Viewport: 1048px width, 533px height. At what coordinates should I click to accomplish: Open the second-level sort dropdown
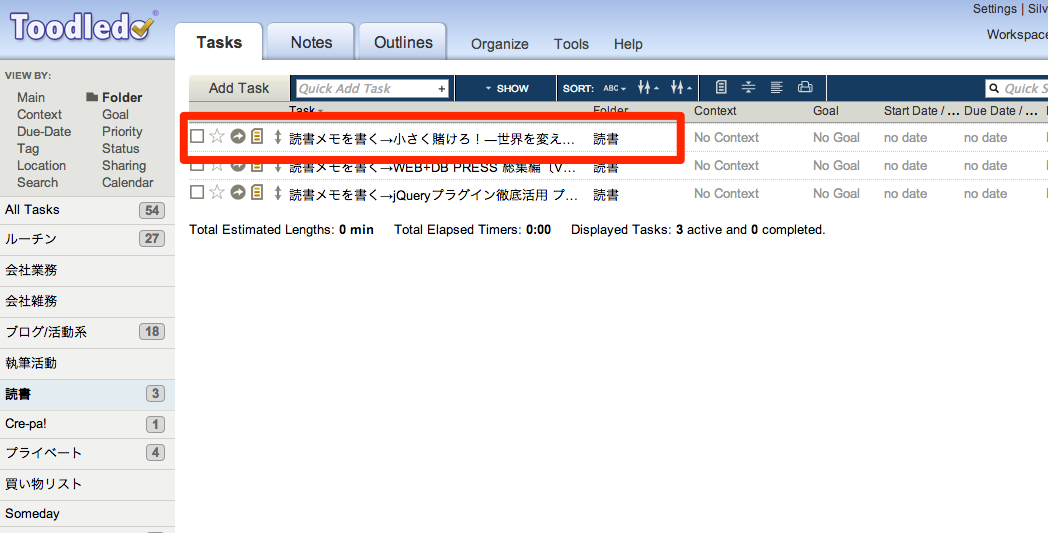648,88
